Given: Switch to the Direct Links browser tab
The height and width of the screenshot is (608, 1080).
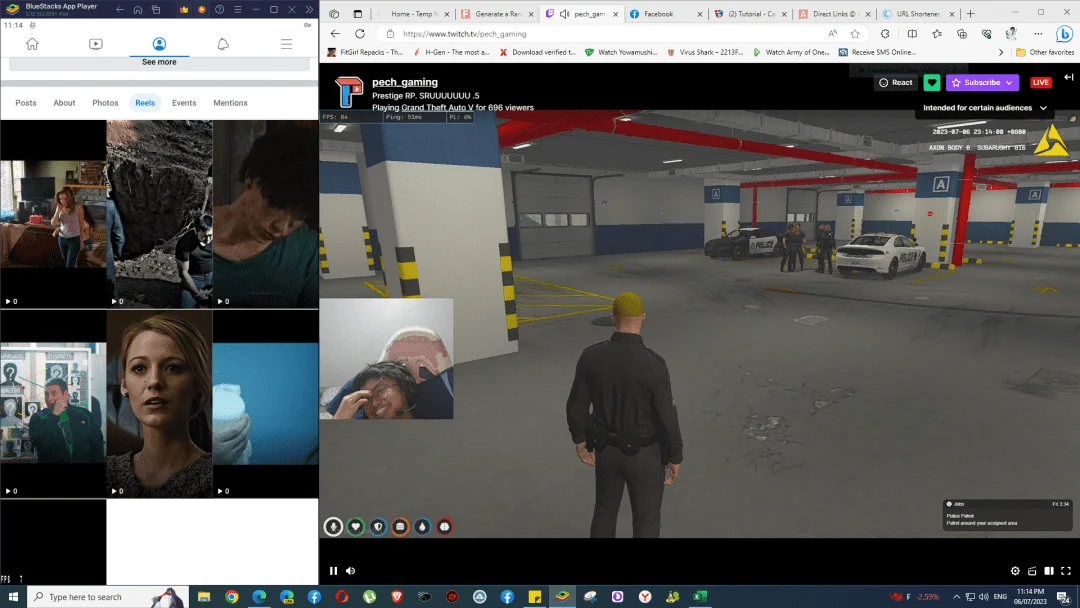Looking at the screenshot, I should 834,14.
